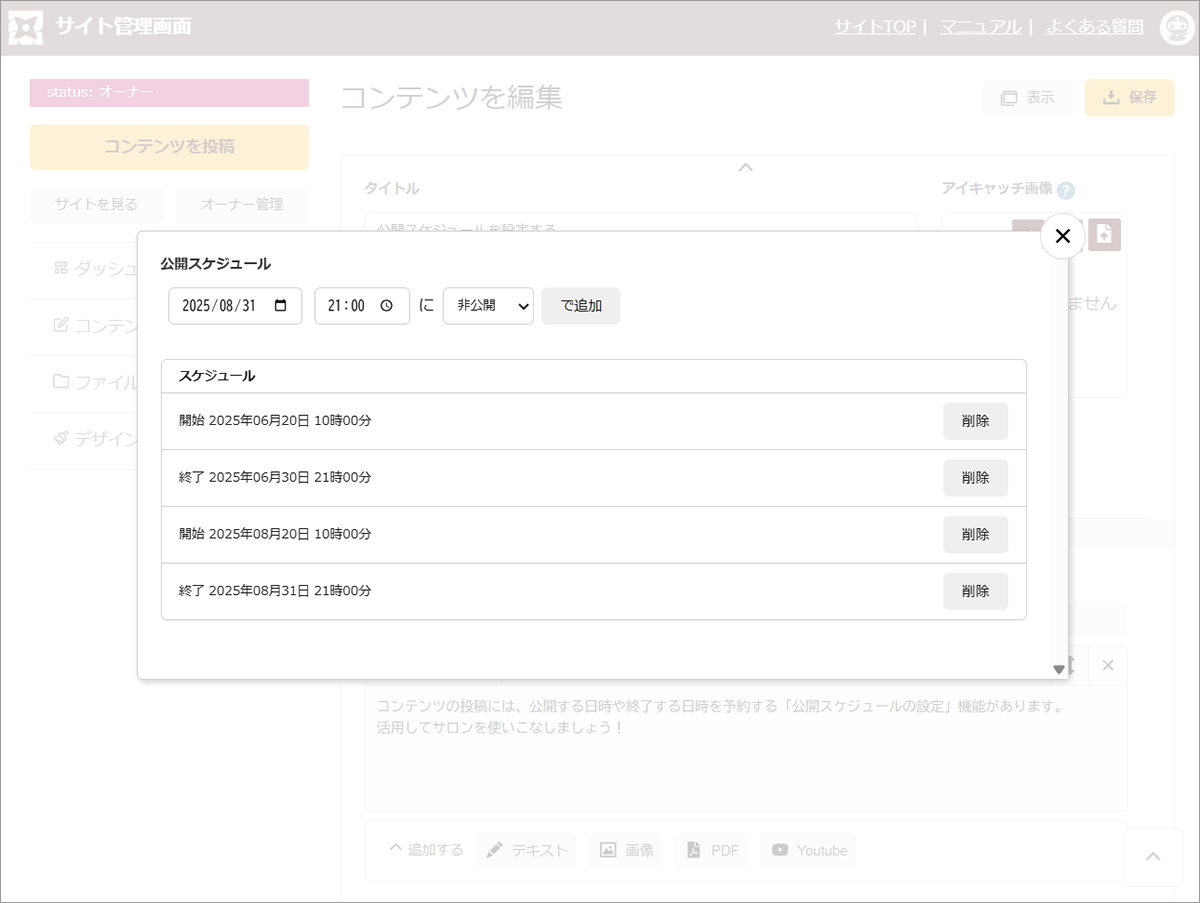Click the 2025/08/31 date input field
The height and width of the screenshot is (903, 1200).
click(222, 306)
